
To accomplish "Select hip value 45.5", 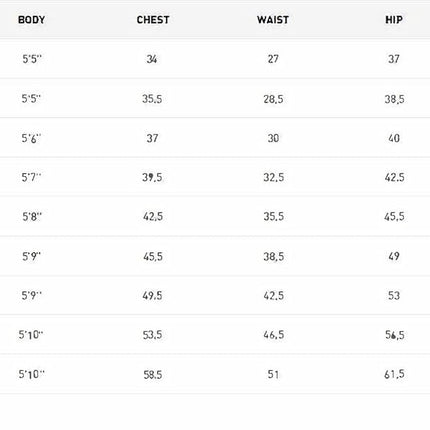I will coord(394,217).
